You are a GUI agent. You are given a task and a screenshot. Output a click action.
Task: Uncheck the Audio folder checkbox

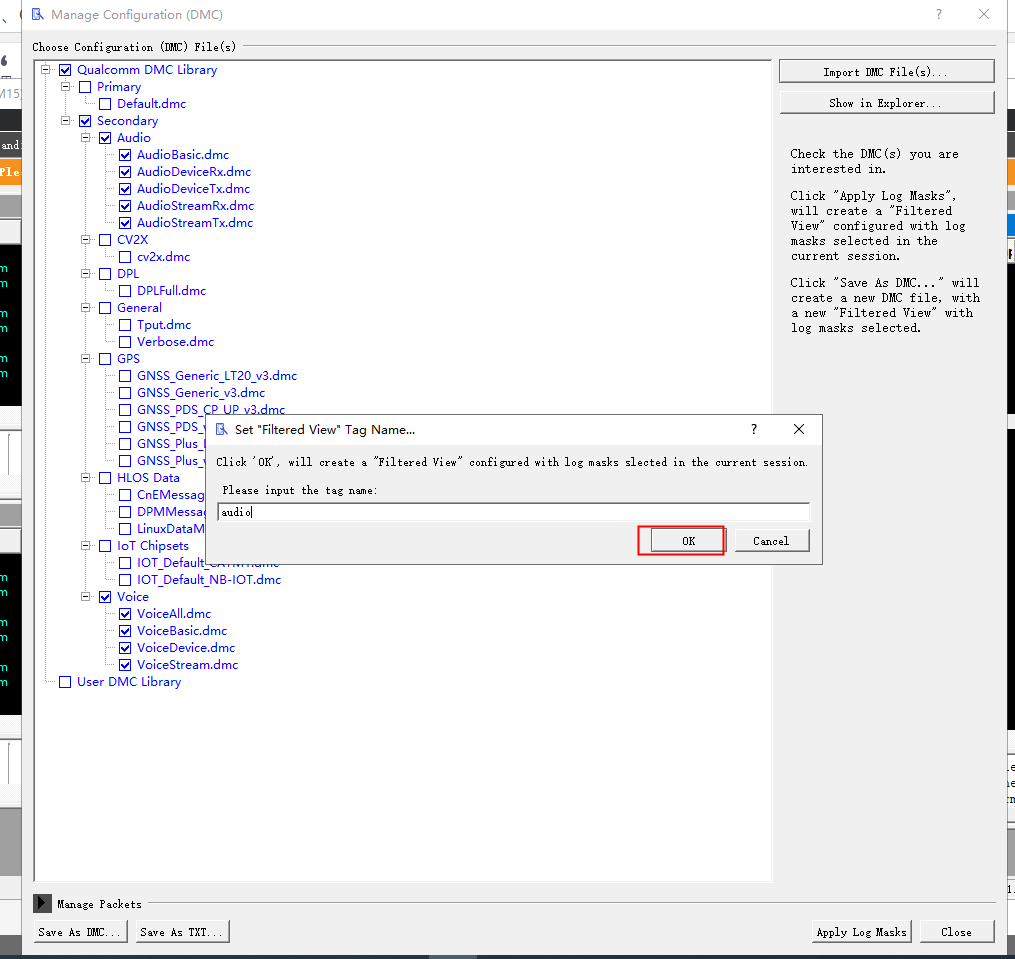pos(105,138)
